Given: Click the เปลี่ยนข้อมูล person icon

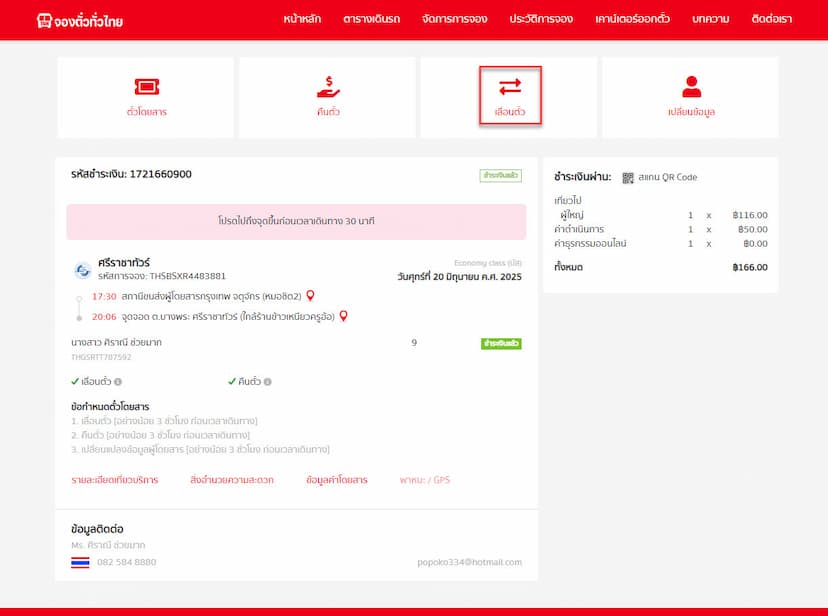Looking at the screenshot, I should [691, 87].
